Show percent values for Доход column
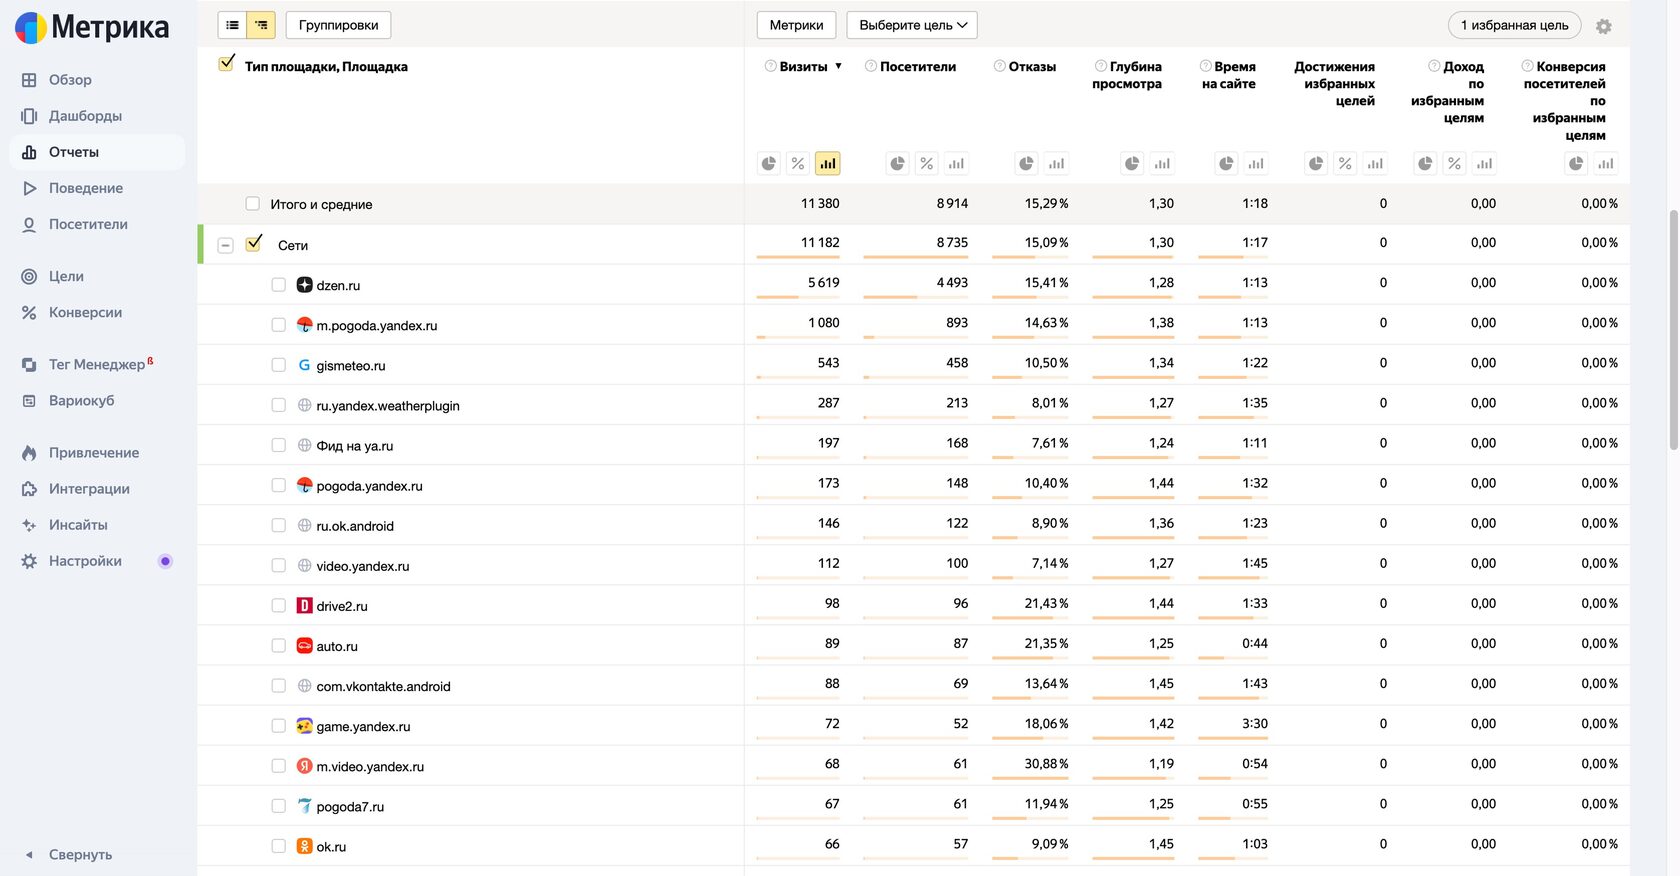 pos(1455,163)
